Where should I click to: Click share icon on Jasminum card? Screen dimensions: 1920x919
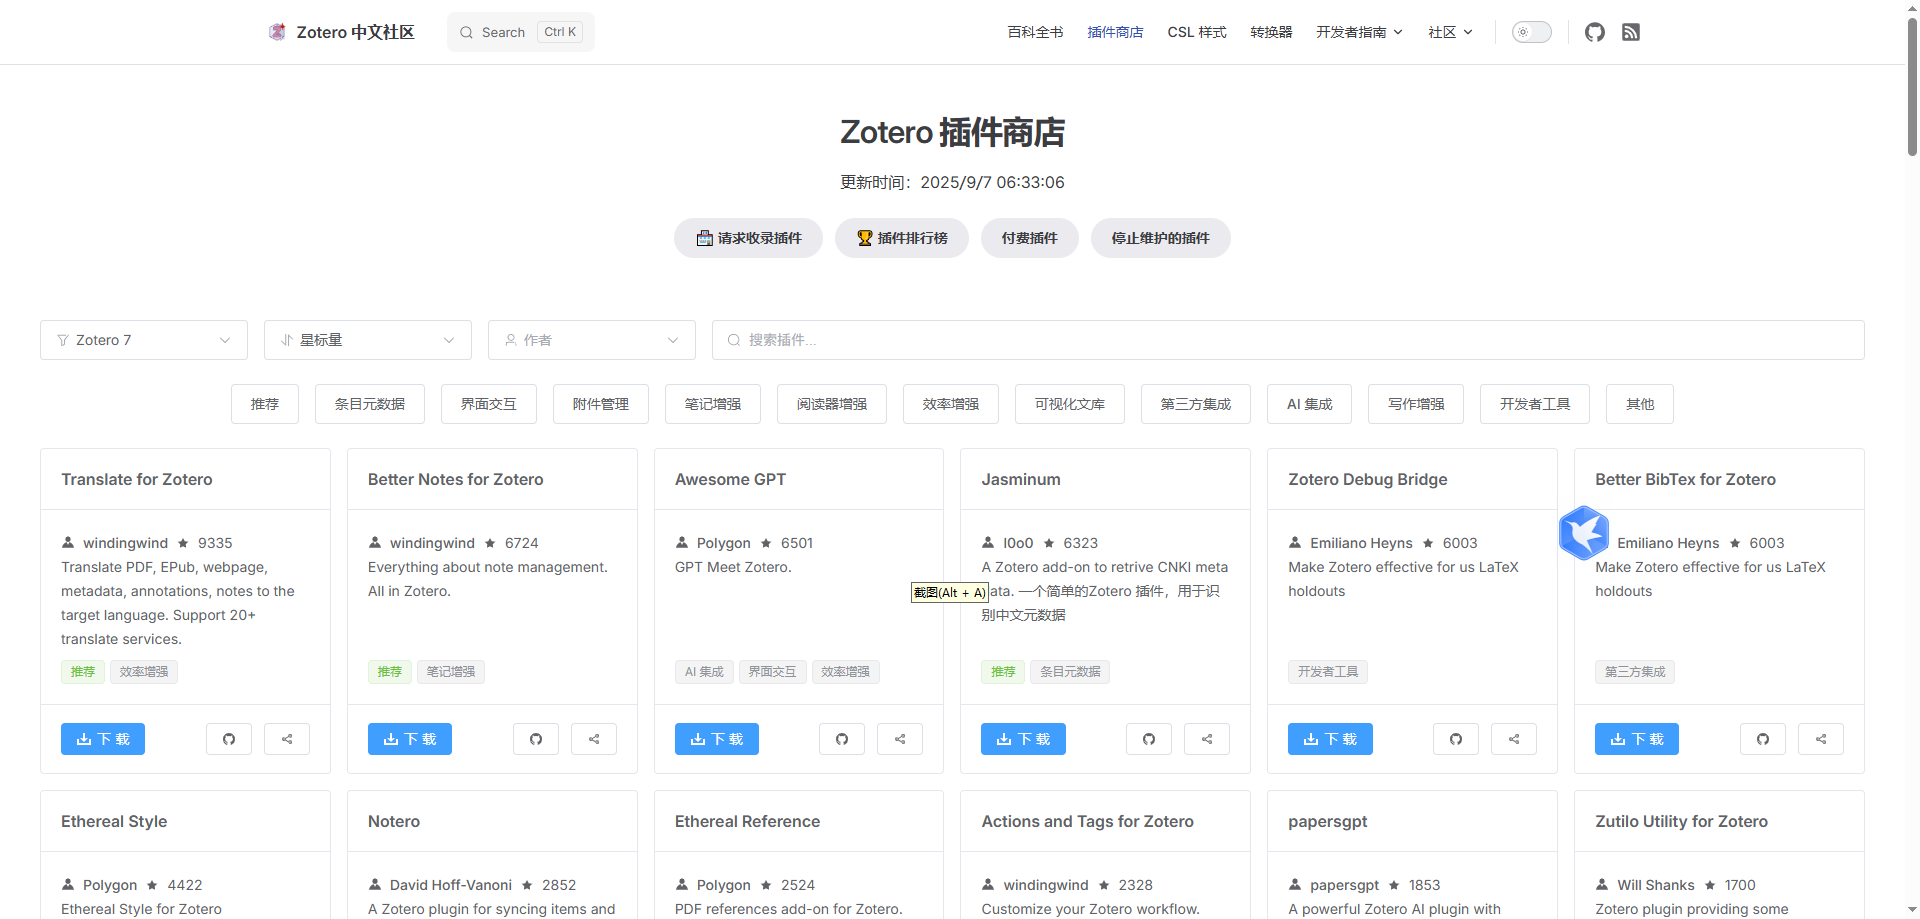[1207, 739]
